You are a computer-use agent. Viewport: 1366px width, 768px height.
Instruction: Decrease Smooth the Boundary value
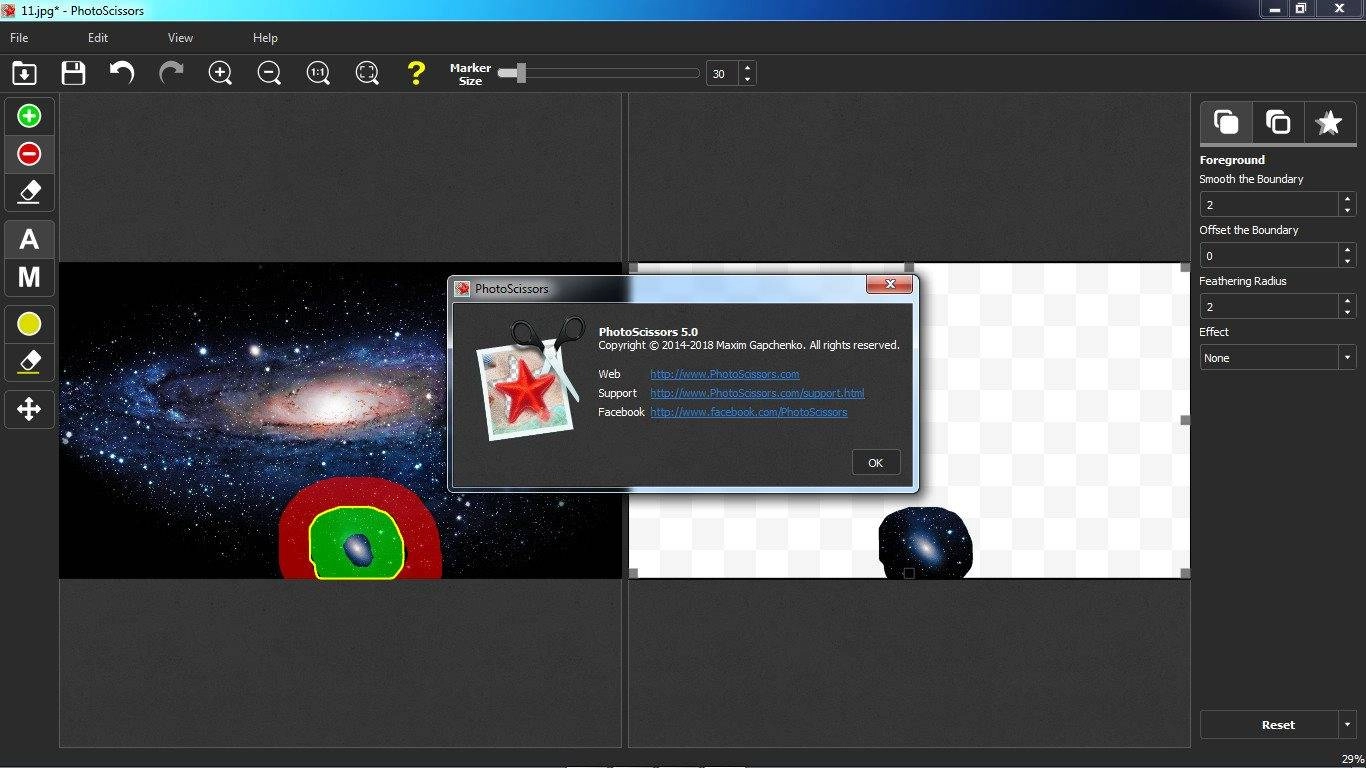click(1348, 210)
